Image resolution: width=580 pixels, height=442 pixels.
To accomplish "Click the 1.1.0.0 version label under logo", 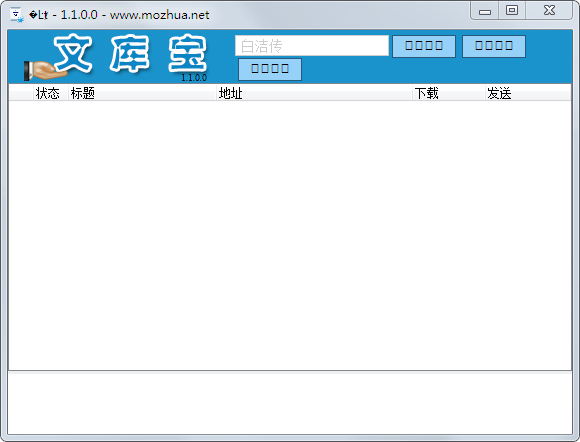I will pos(194,78).
